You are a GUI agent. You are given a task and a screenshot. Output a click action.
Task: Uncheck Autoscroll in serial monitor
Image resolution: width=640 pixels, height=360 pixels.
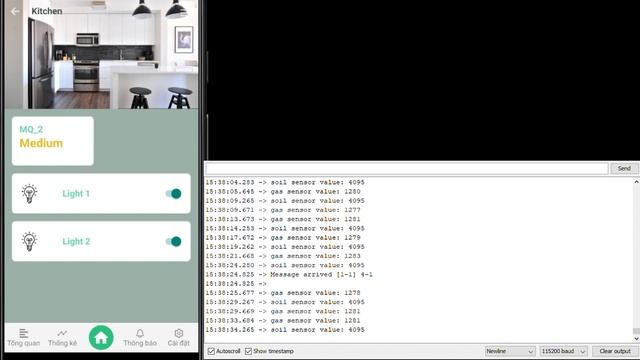(211, 351)
